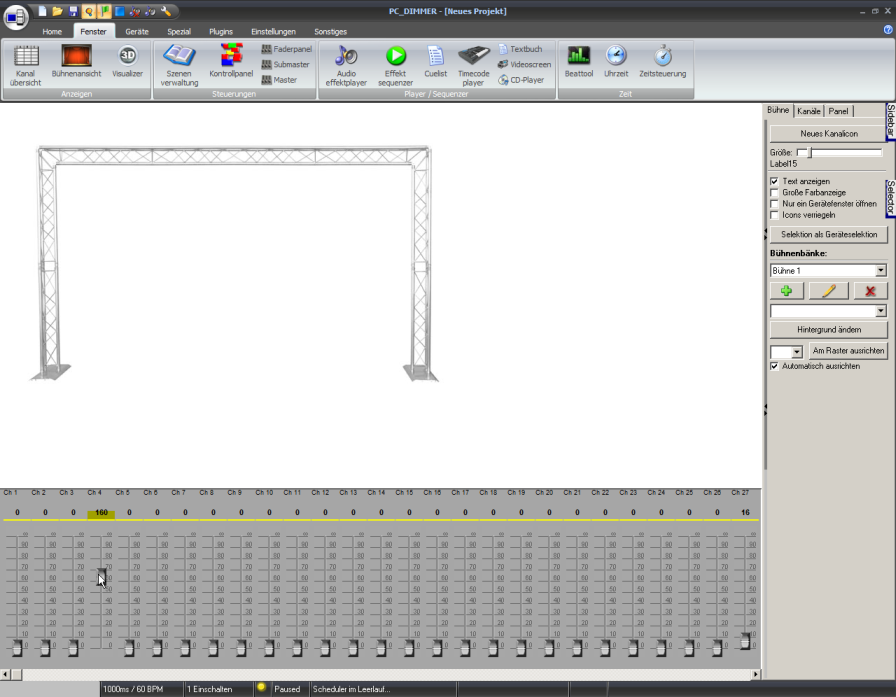Enable Icons verriegeln checkbox
The width and height of the screenshot is (896, 697).
coord(774,215)
